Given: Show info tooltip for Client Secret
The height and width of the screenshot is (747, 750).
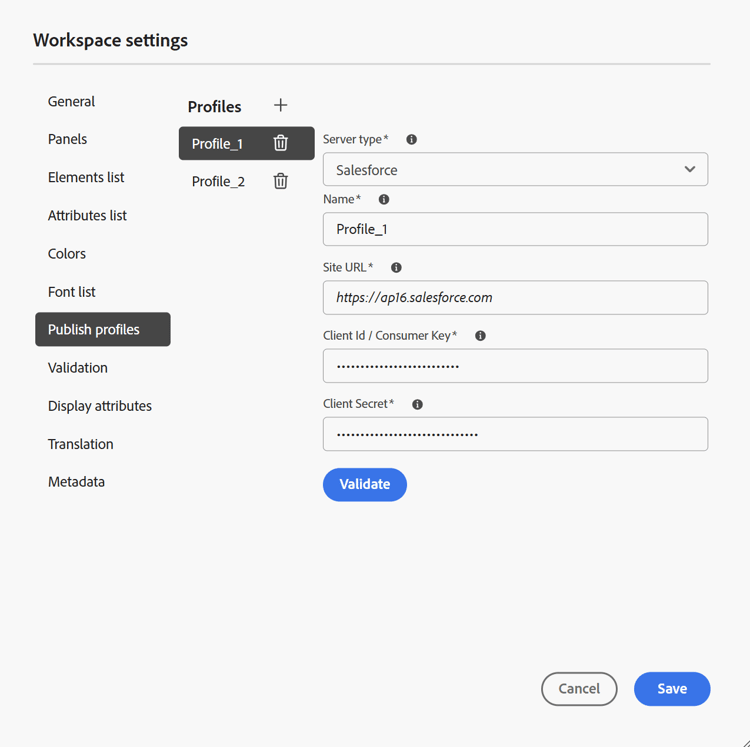Looking at the screenshot, I should click(x=417, y=404).
